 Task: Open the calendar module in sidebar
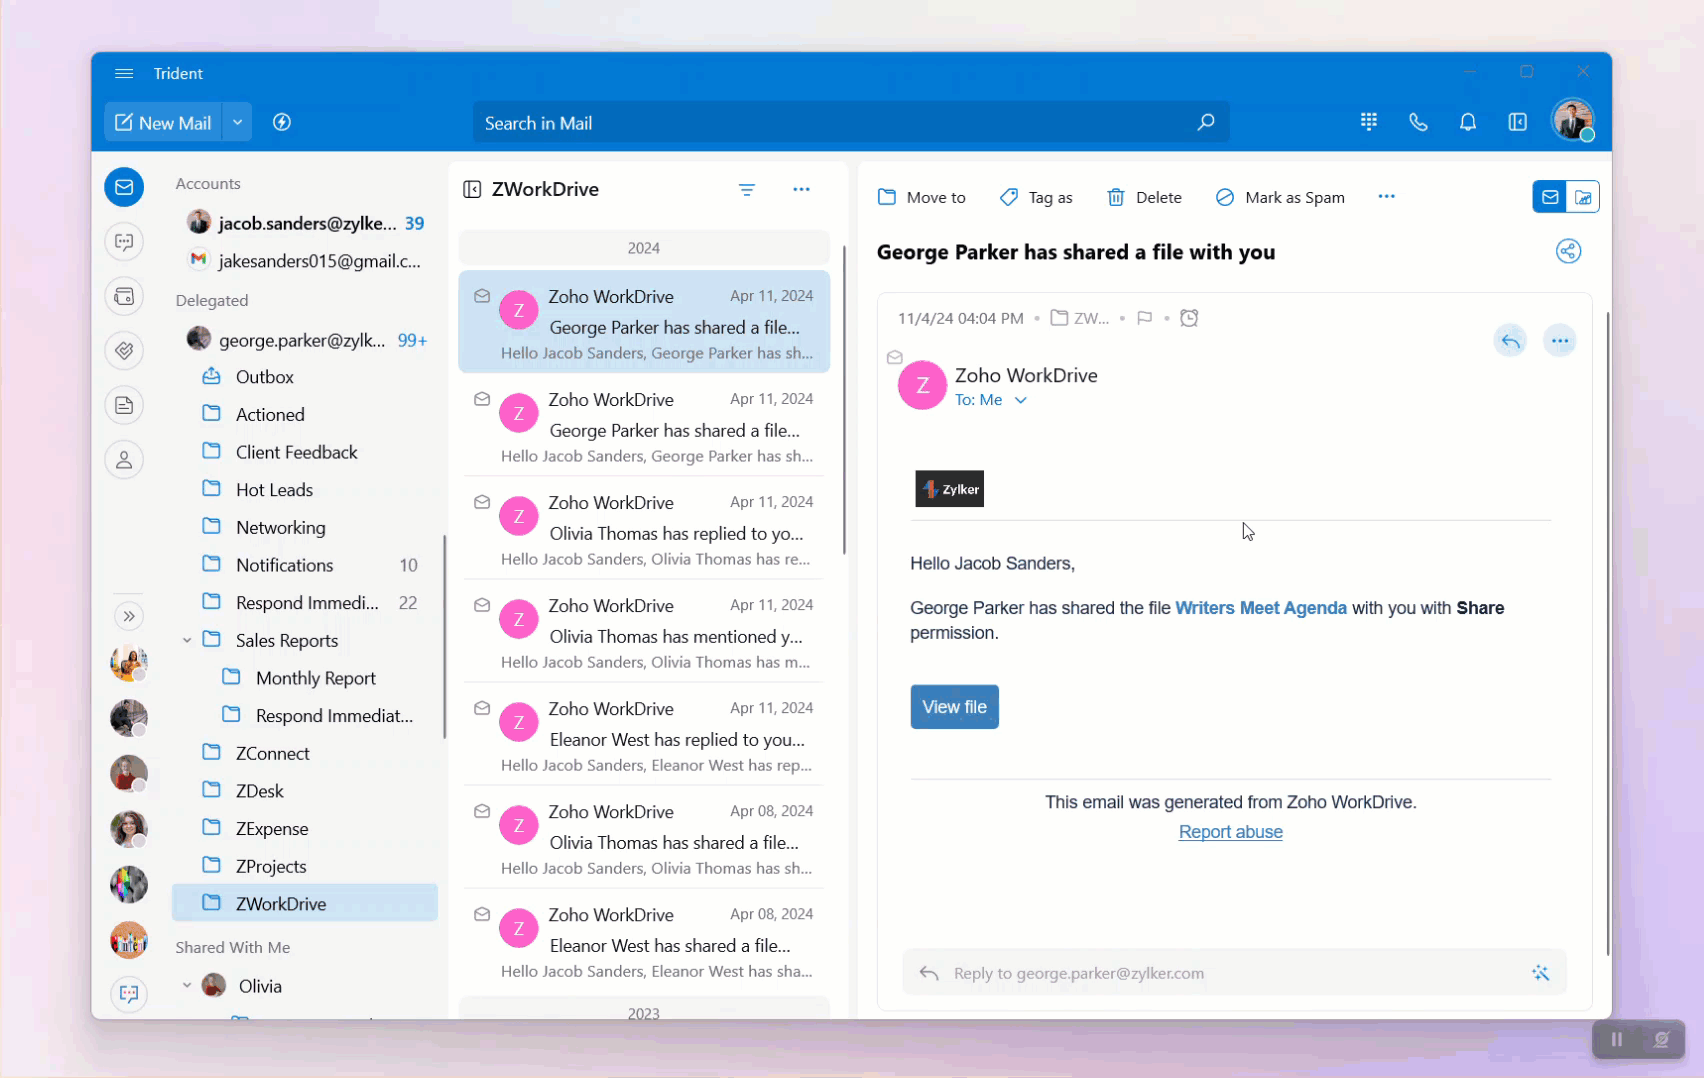[124, 296]
